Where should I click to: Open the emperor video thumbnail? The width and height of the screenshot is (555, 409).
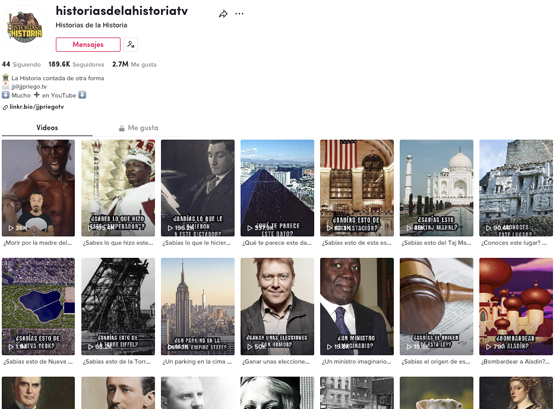118,188
